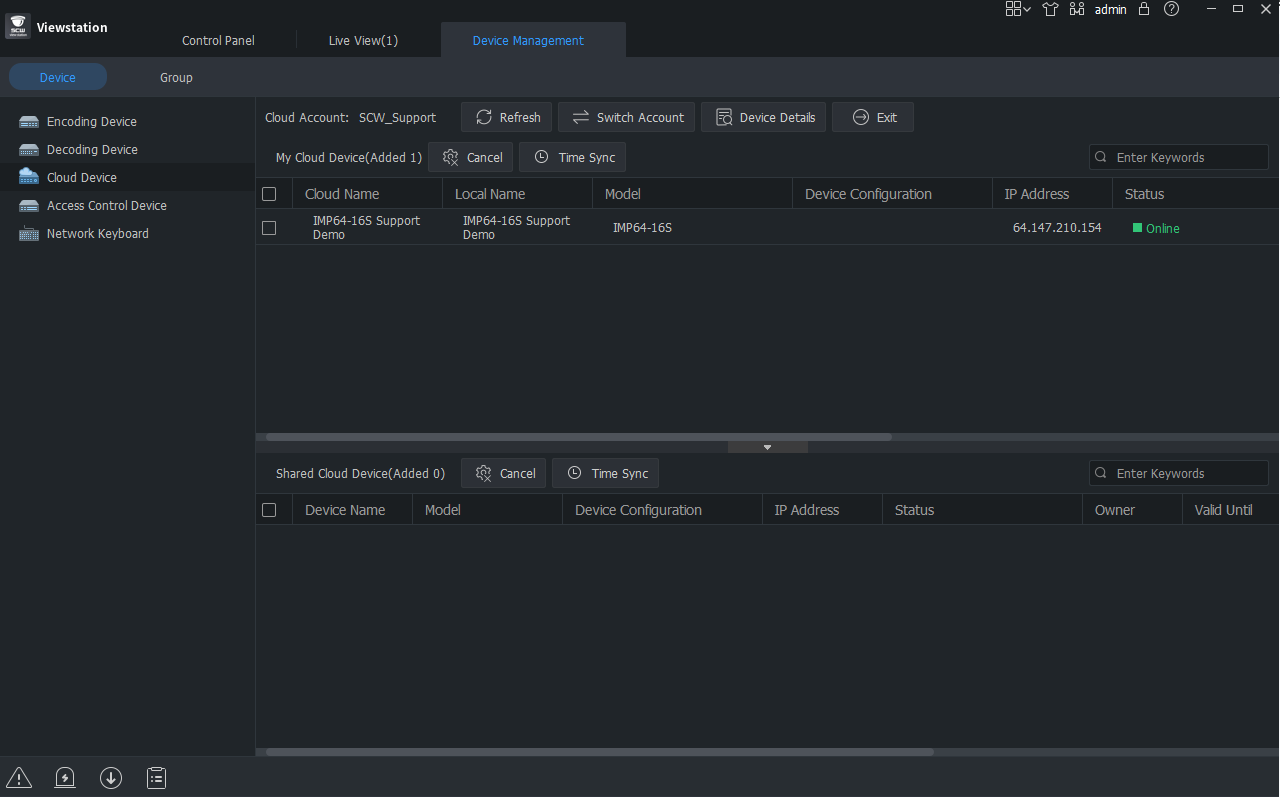Collapse the My Cloud Device panel arrow
The width and height of the screenshot is (1280, 797).
(x=768, y=447)
